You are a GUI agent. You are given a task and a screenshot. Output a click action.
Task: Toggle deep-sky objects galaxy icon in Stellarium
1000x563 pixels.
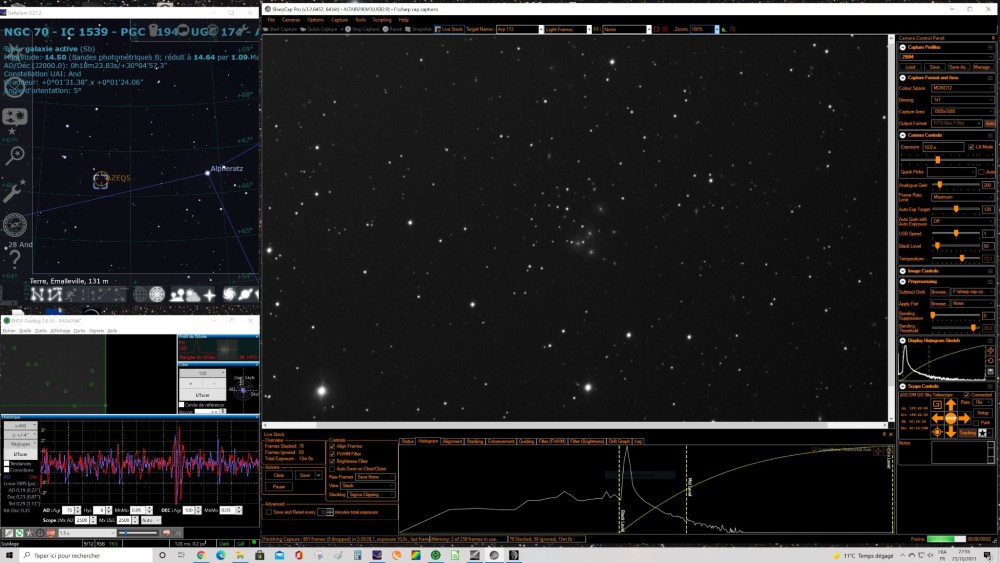[228, 295]
